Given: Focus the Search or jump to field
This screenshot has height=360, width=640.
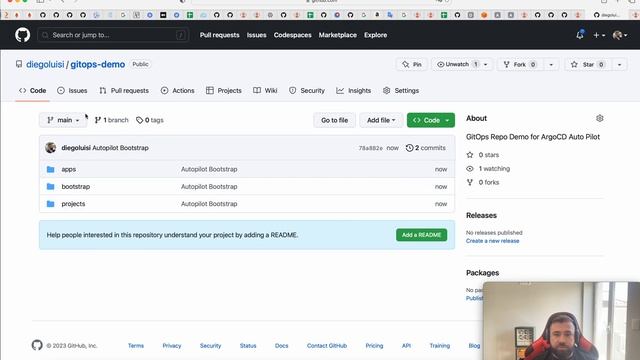Looking at the screenshot, I should point(113,35).
